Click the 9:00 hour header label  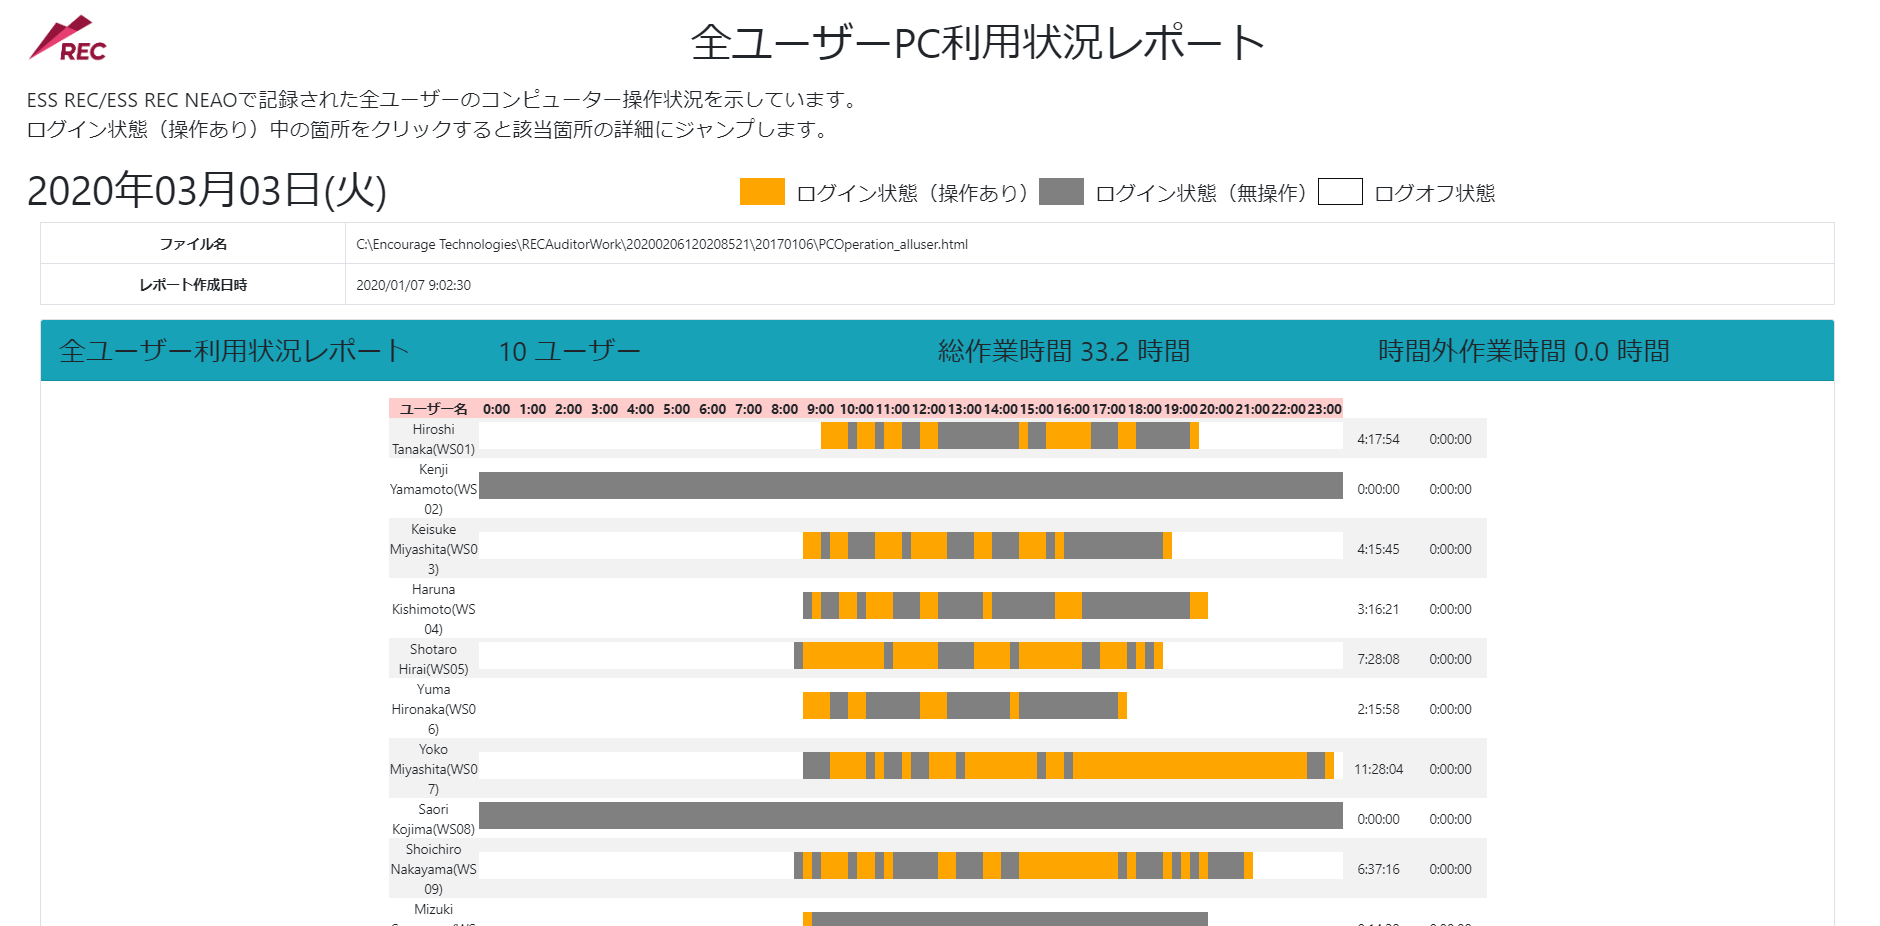click(820, 409)
